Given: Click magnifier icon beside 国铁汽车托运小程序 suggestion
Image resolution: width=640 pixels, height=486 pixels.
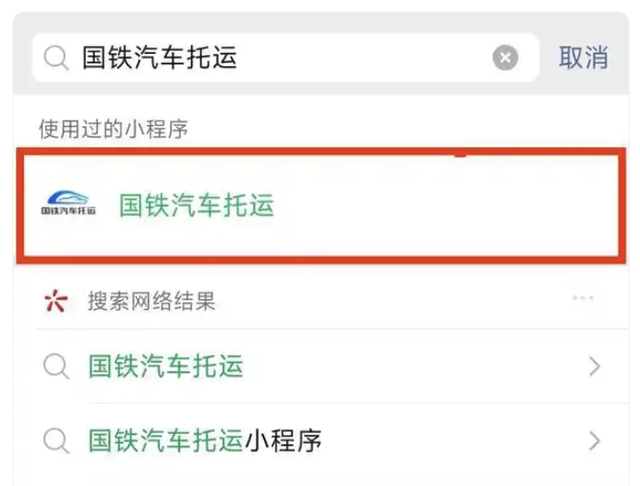Looking at the screenshot, I should (56, 441).
